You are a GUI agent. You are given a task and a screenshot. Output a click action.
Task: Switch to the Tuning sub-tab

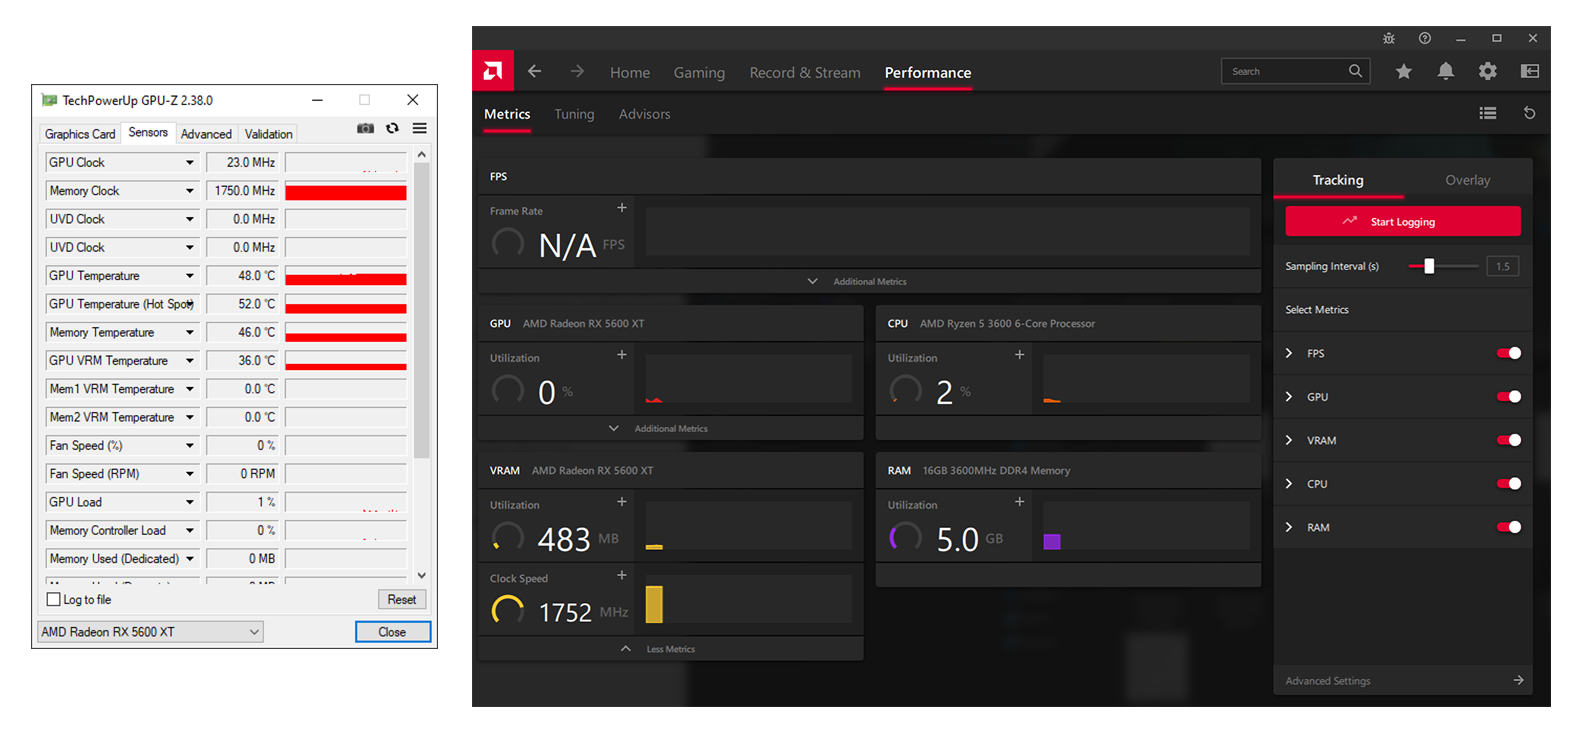tap(574, 114)
